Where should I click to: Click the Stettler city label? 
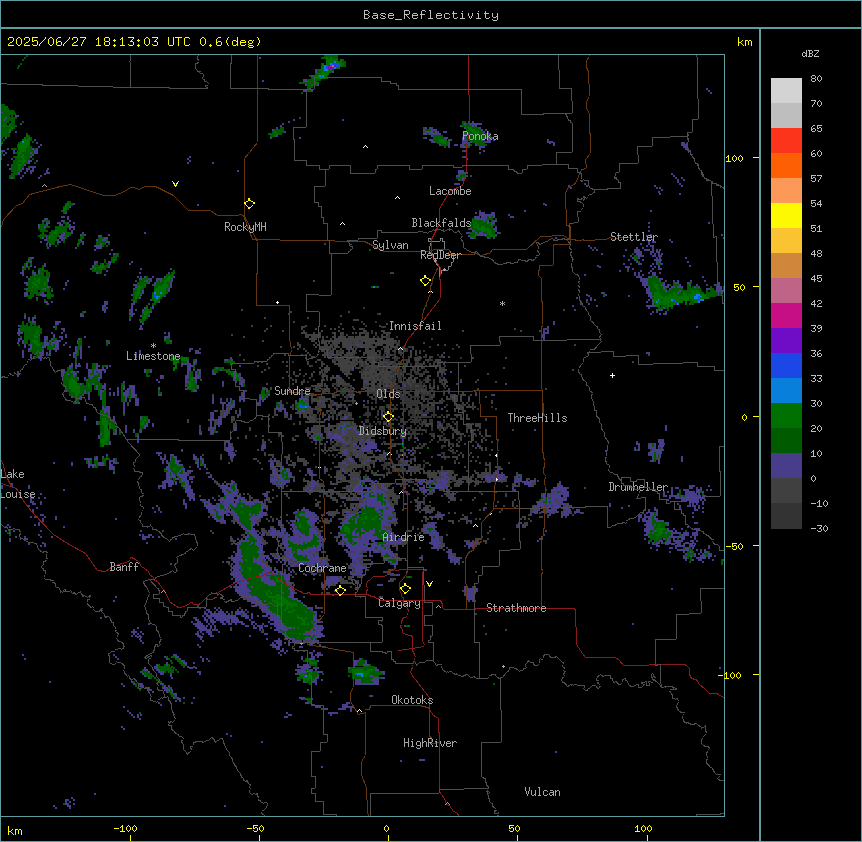(x=634, y=237)
